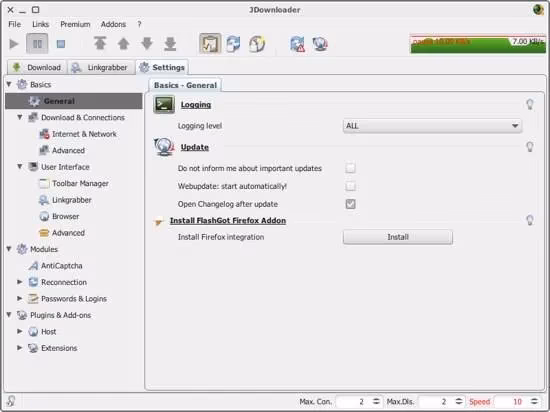
Task: Show hint bulb for Update section
Action: tap(530, 147)
